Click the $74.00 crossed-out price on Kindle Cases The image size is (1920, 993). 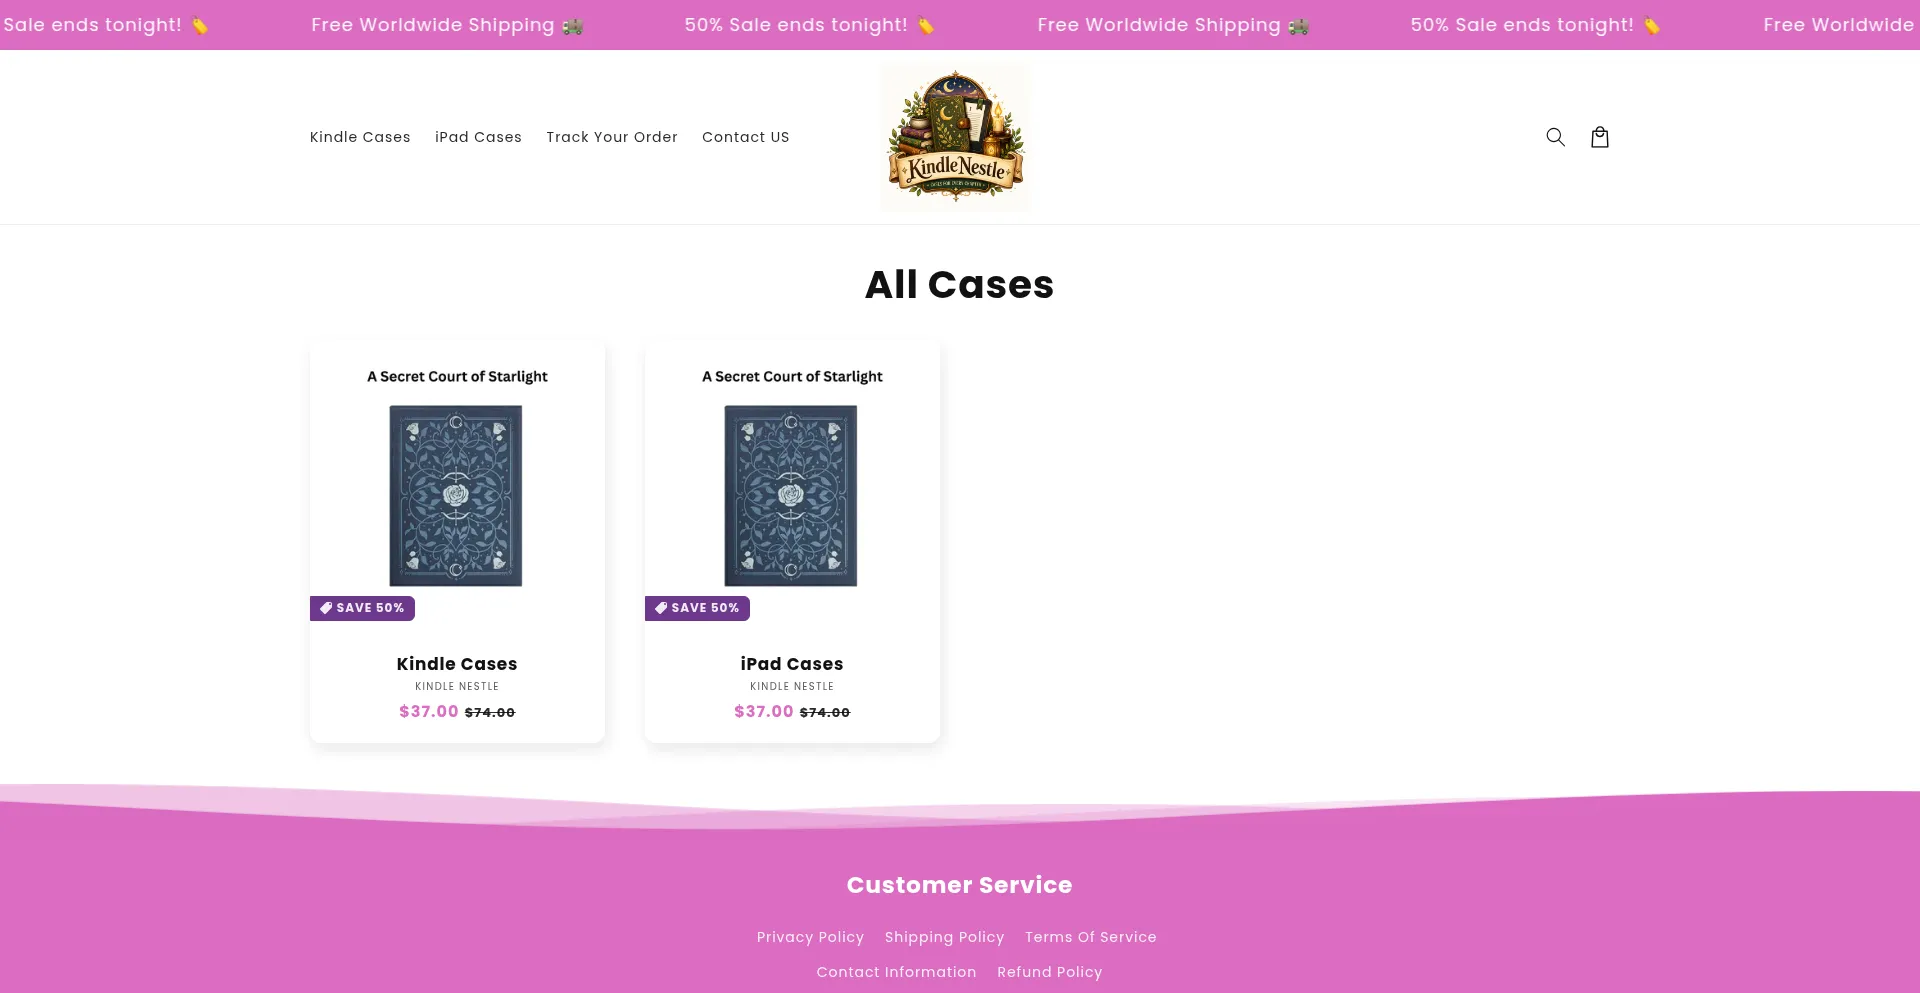point(490,712)
